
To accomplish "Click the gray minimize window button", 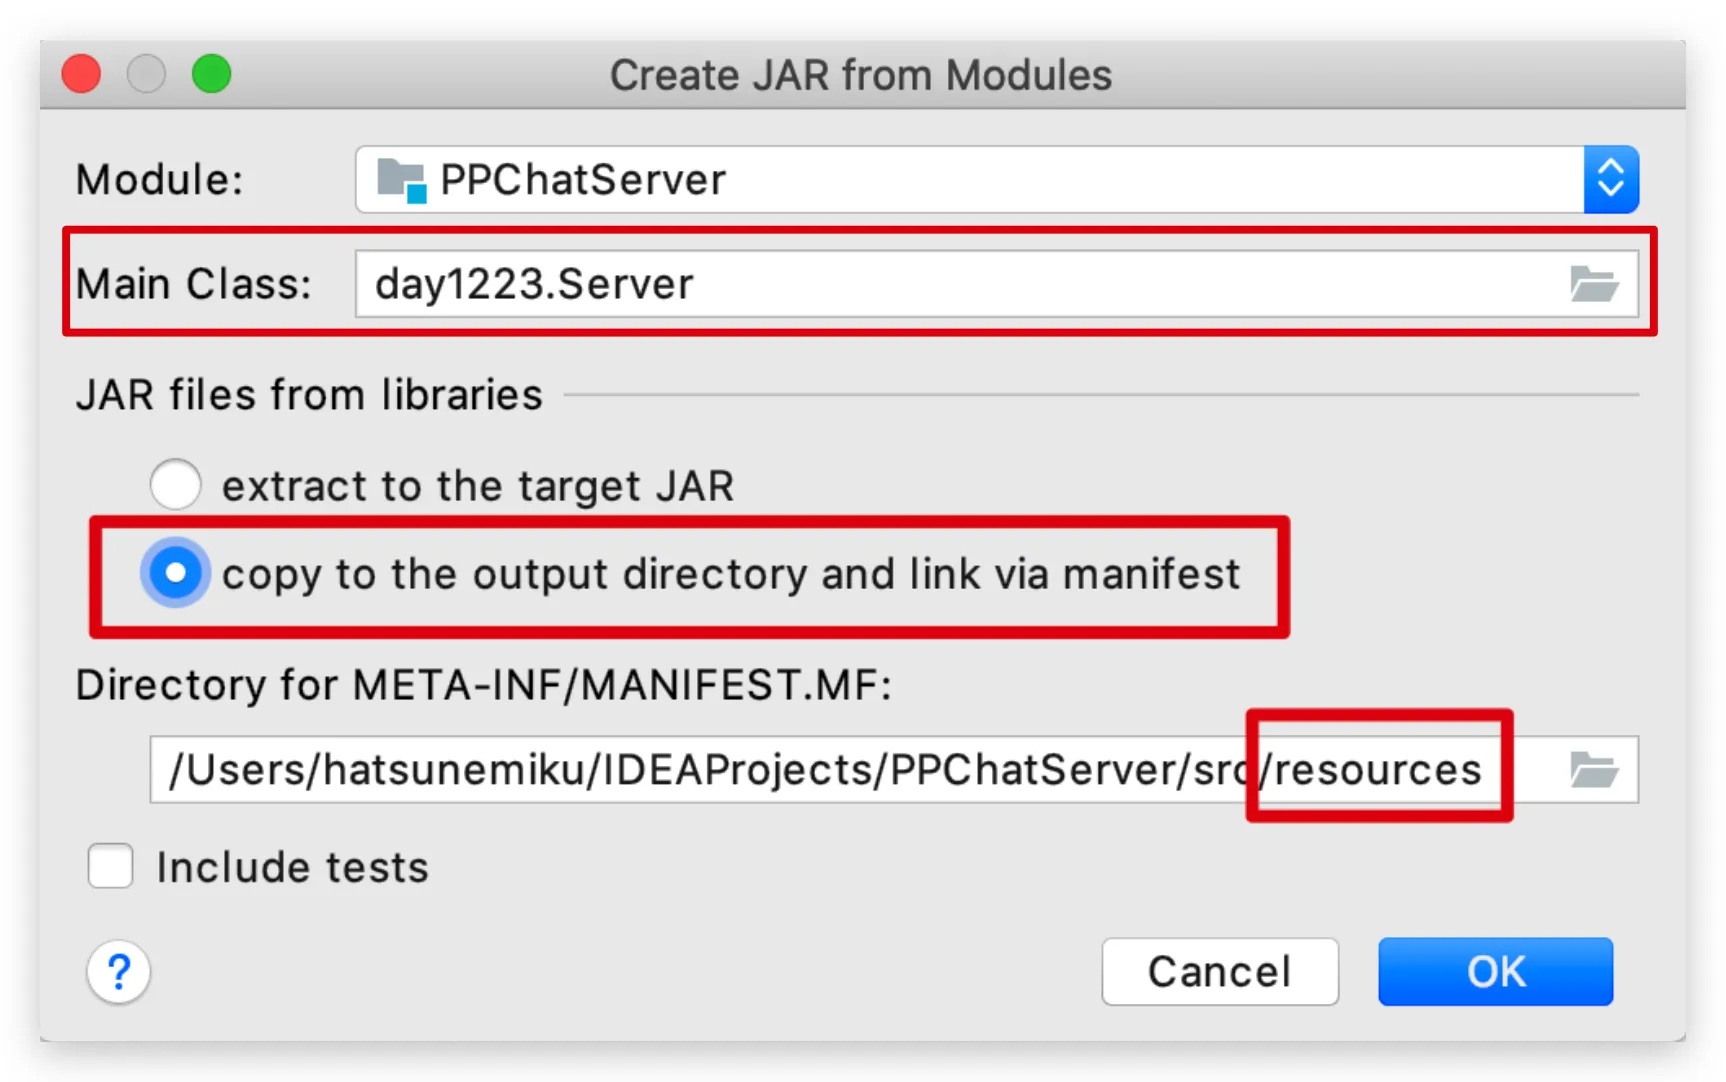I will pos(146,74).
